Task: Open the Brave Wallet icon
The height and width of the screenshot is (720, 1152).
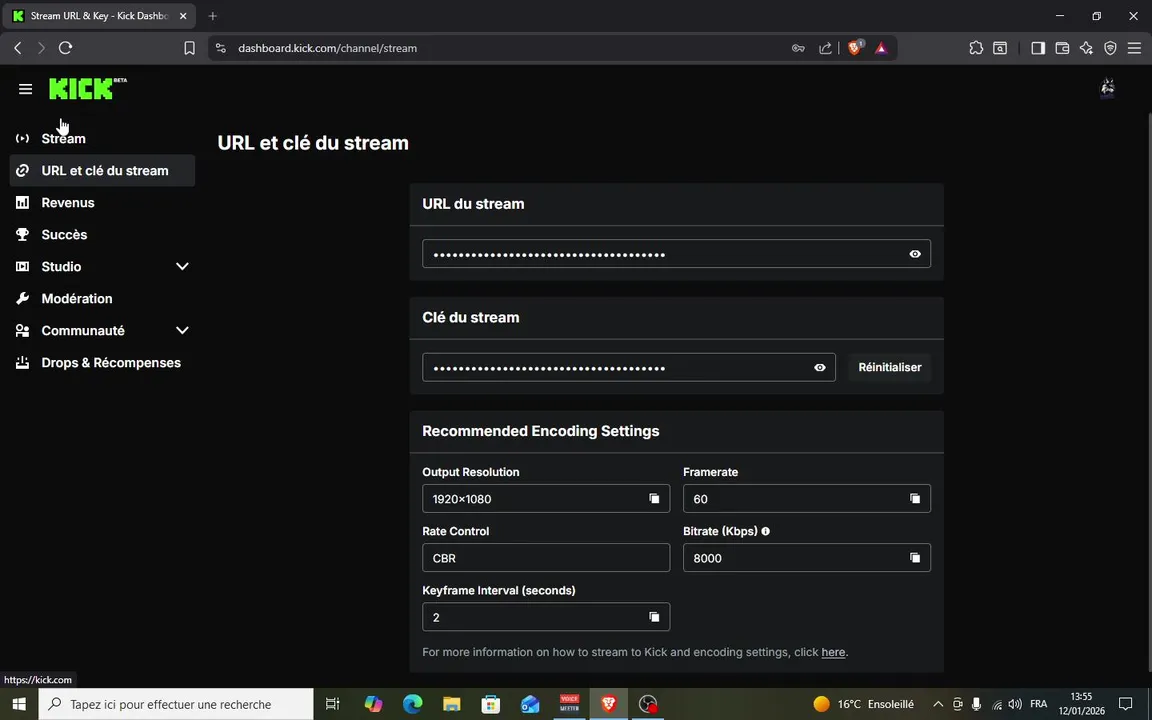Action: [1062, 48]
